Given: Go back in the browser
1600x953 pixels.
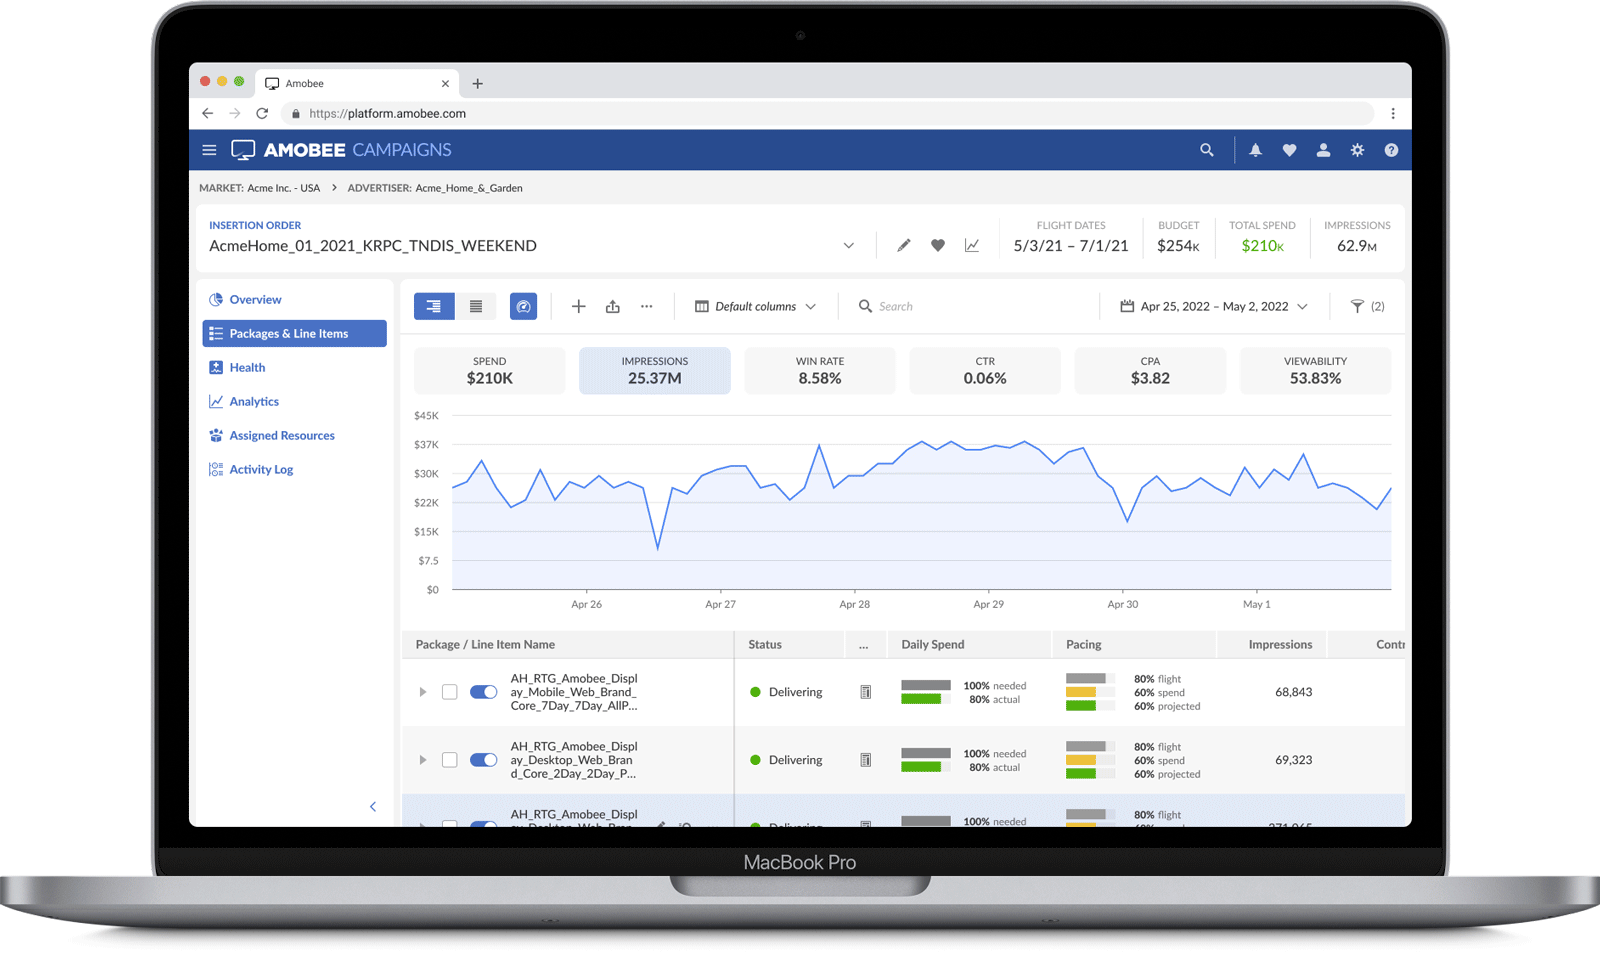Looking at the screenshot, I should pos(207,113).
